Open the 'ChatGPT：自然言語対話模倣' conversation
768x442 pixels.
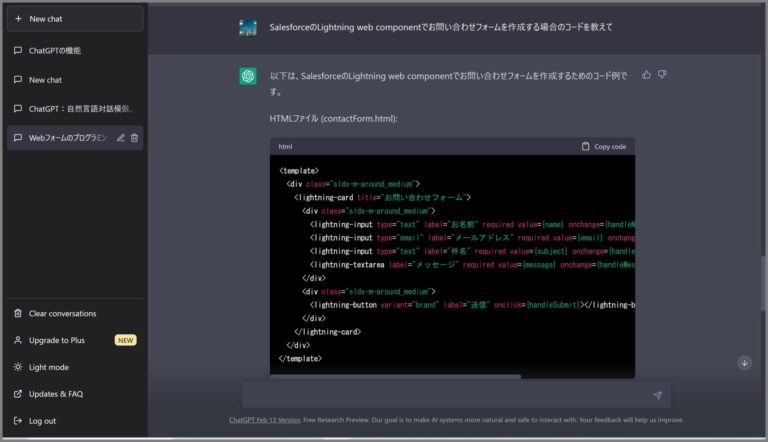(x=80, y=109)
